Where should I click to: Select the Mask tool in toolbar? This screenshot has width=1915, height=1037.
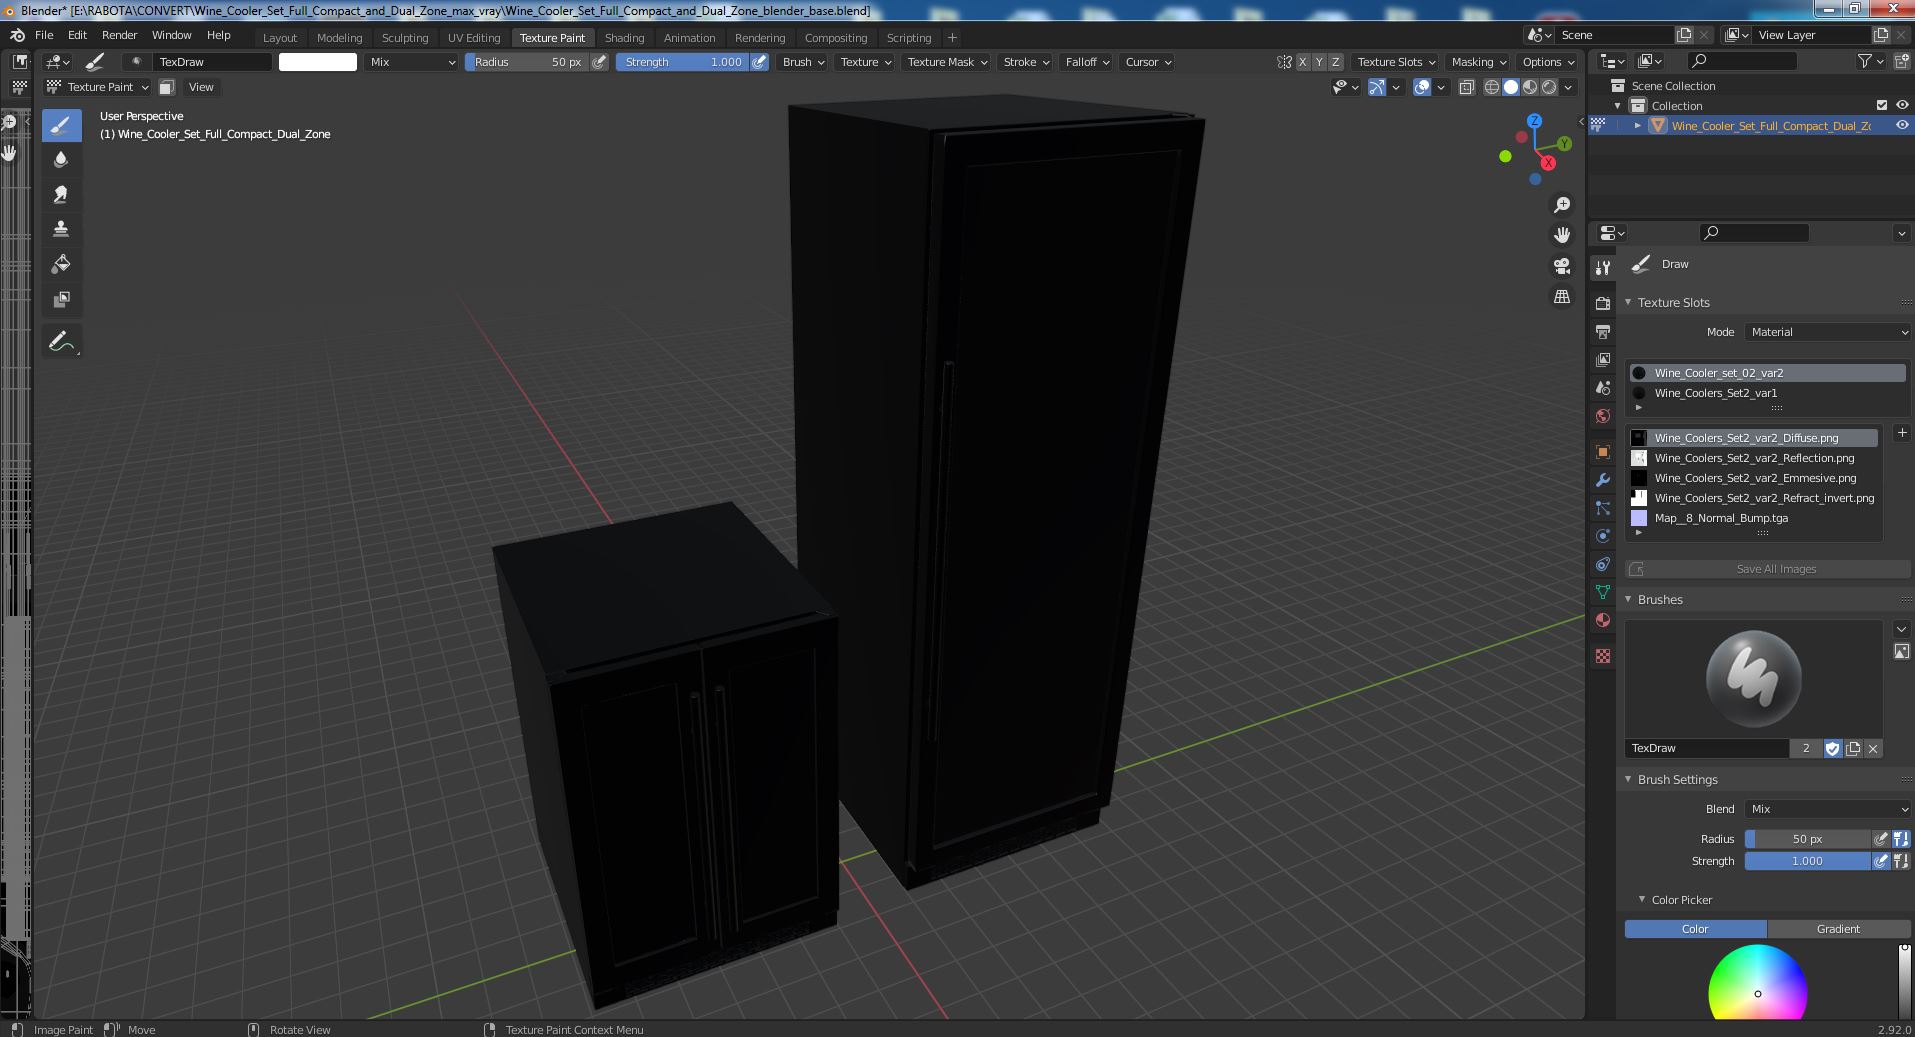[61, 299]
